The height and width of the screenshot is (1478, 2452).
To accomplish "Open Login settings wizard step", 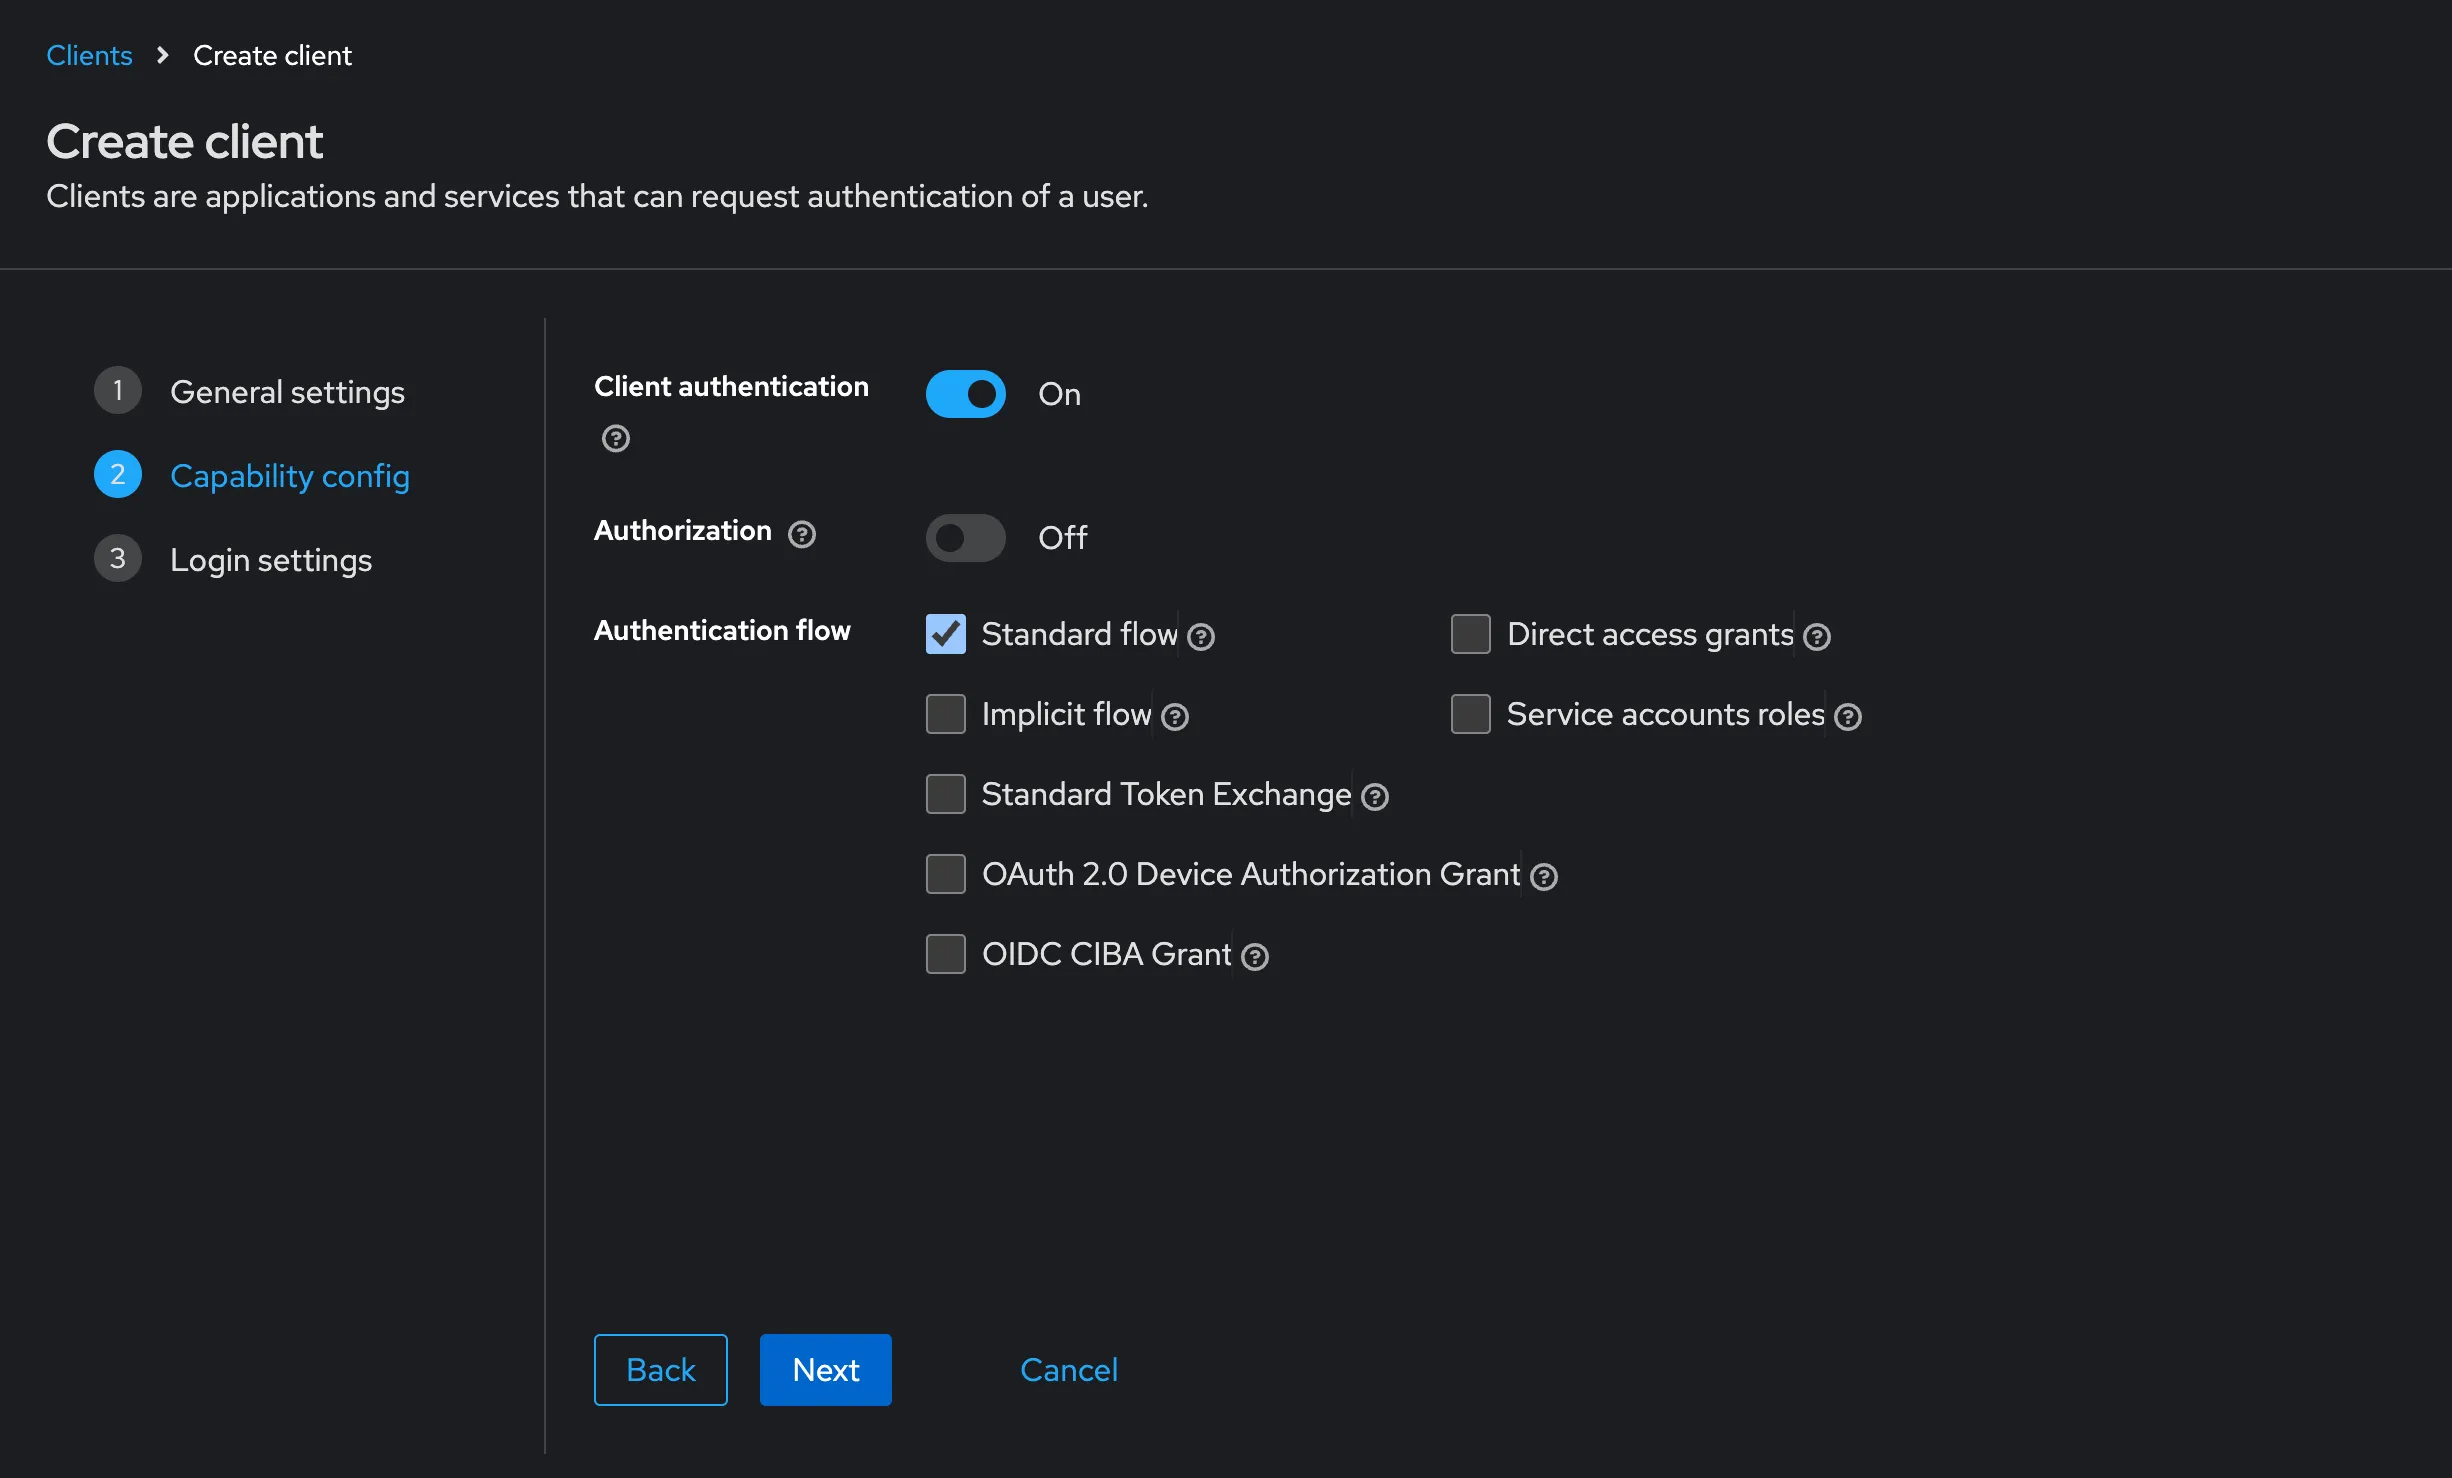I will [x=271, y=560].
